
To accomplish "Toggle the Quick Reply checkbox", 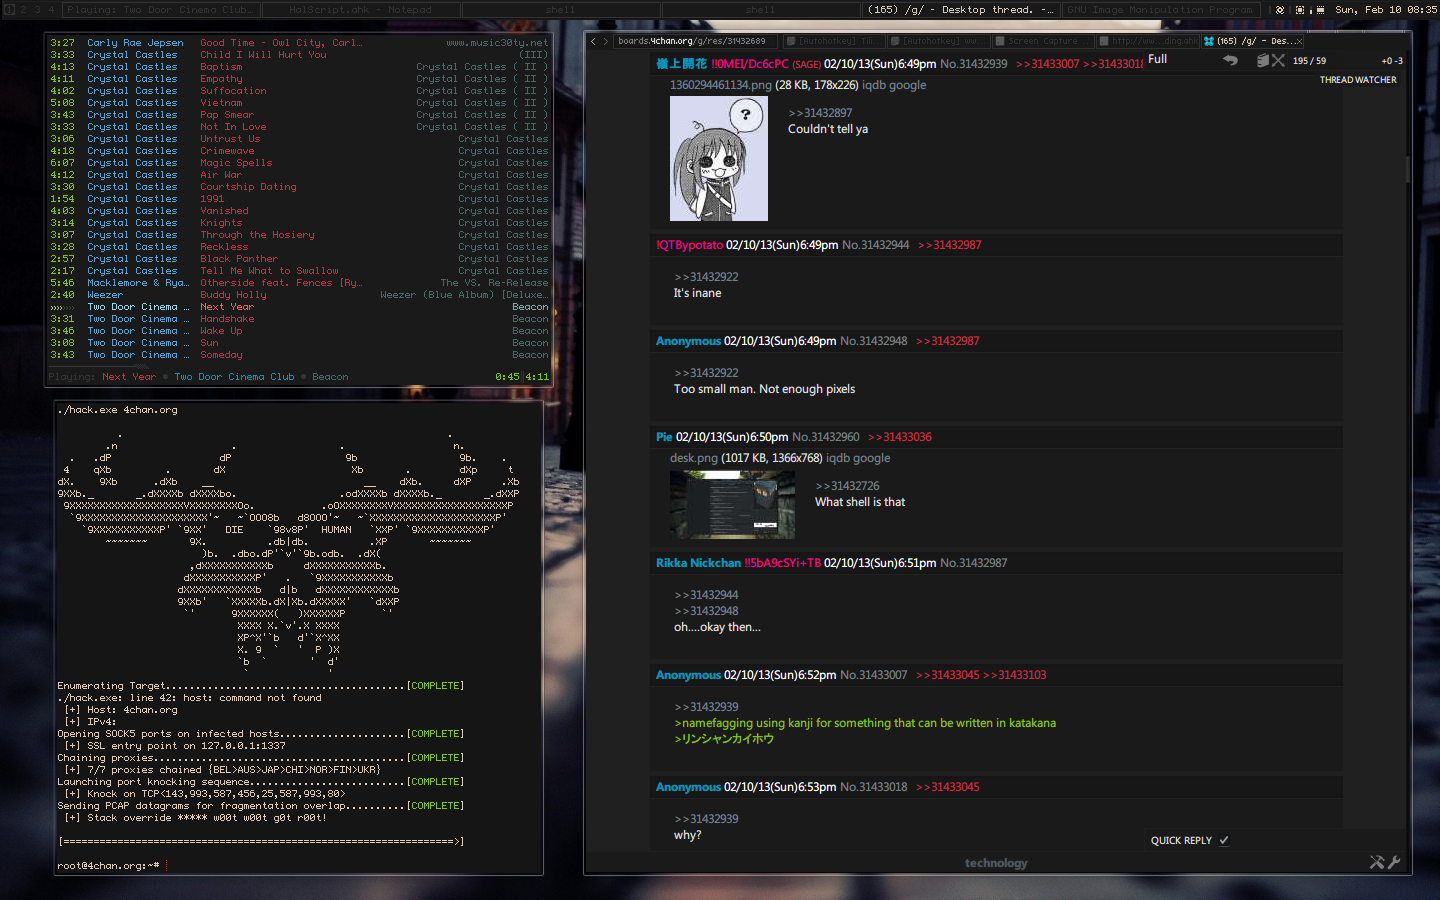I will pos(1224,840).
